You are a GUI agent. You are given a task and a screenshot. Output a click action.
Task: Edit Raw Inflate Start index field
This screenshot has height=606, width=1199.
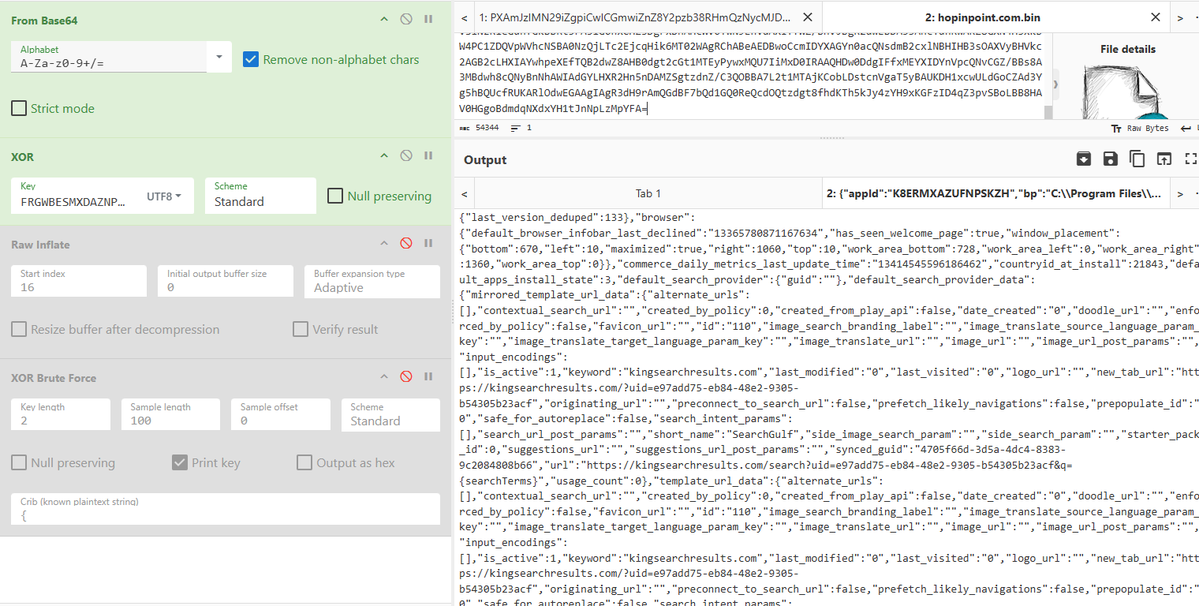(x=79, y=281)
